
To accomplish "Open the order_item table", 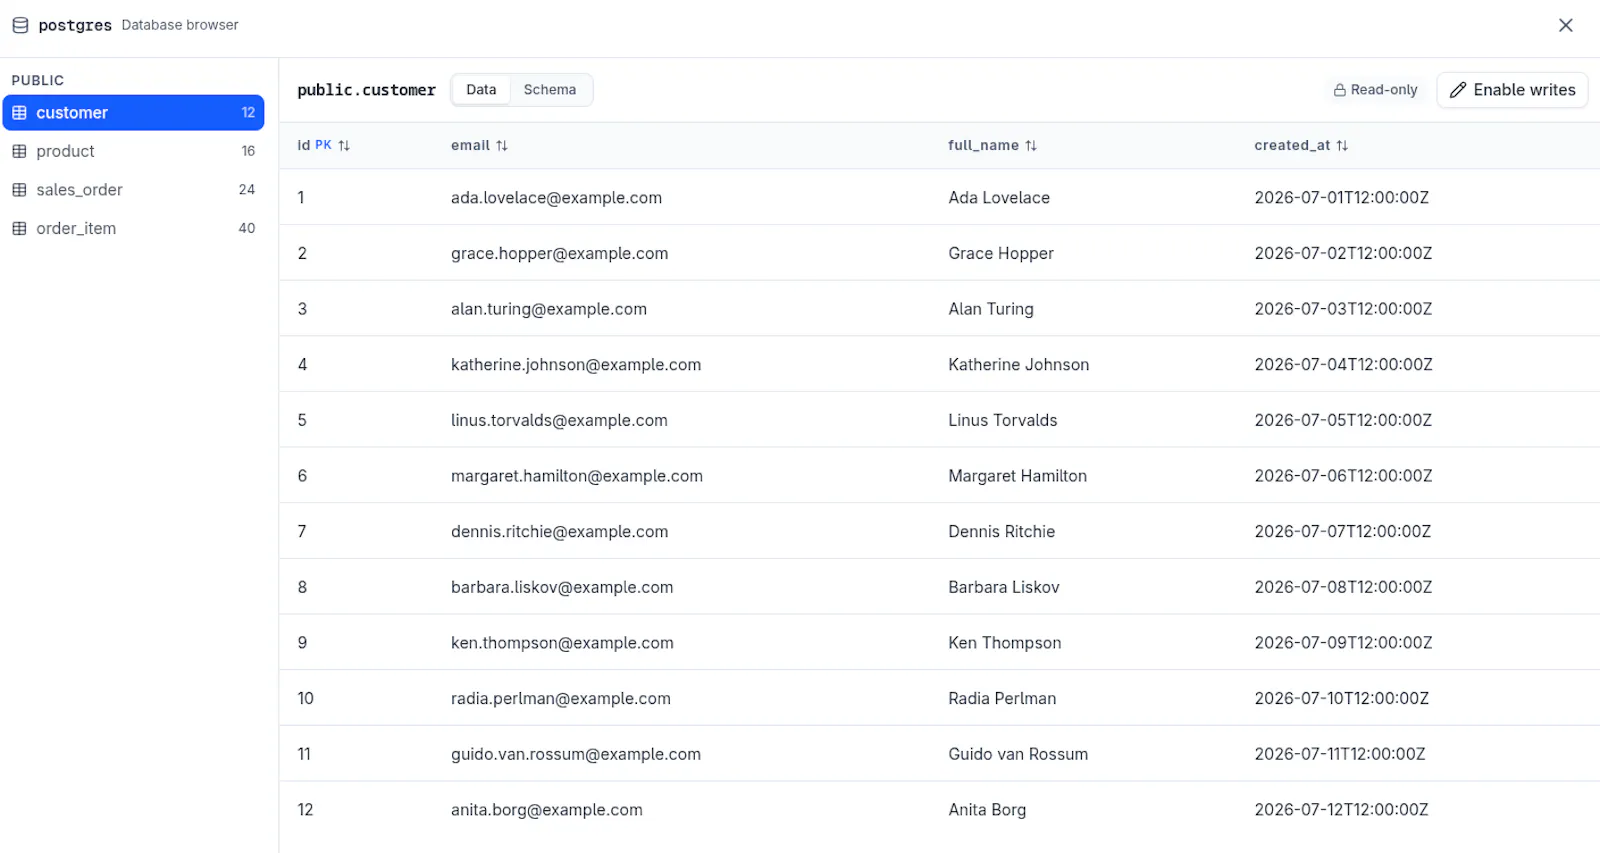I will (x=133, y=228).
